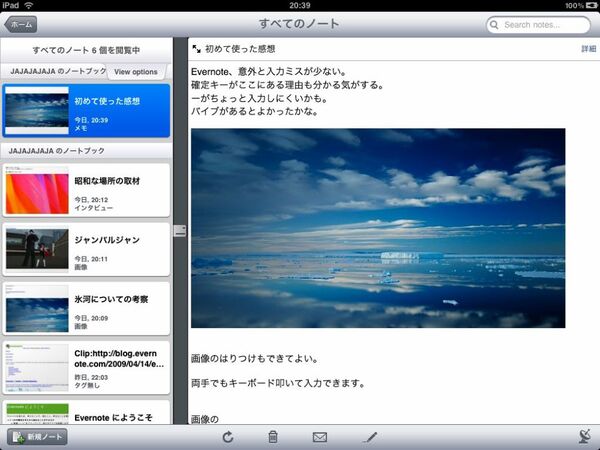Email note using envelope icon
This screenshot has height=450, width=600.
point(320,437)
